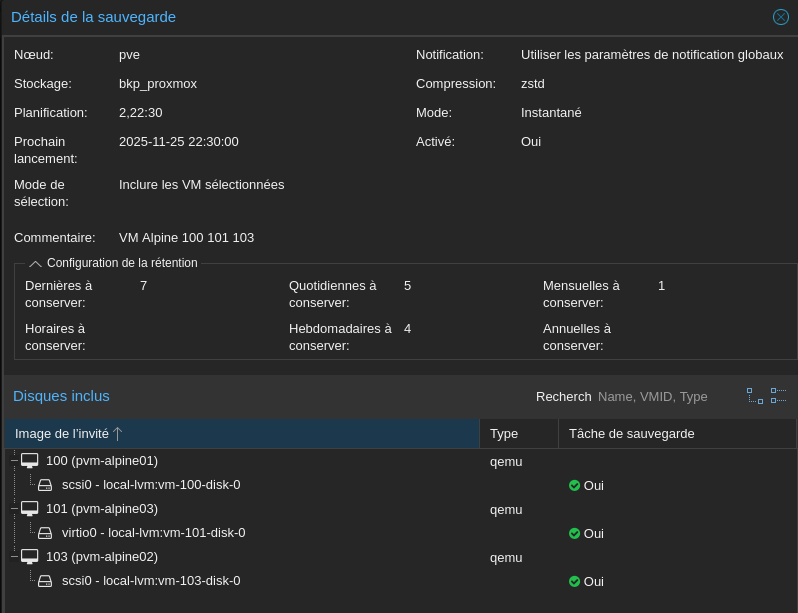Collapse the 100 (pvm-alpine01) tree node
The image size is (798, 613).
point(14,461)
